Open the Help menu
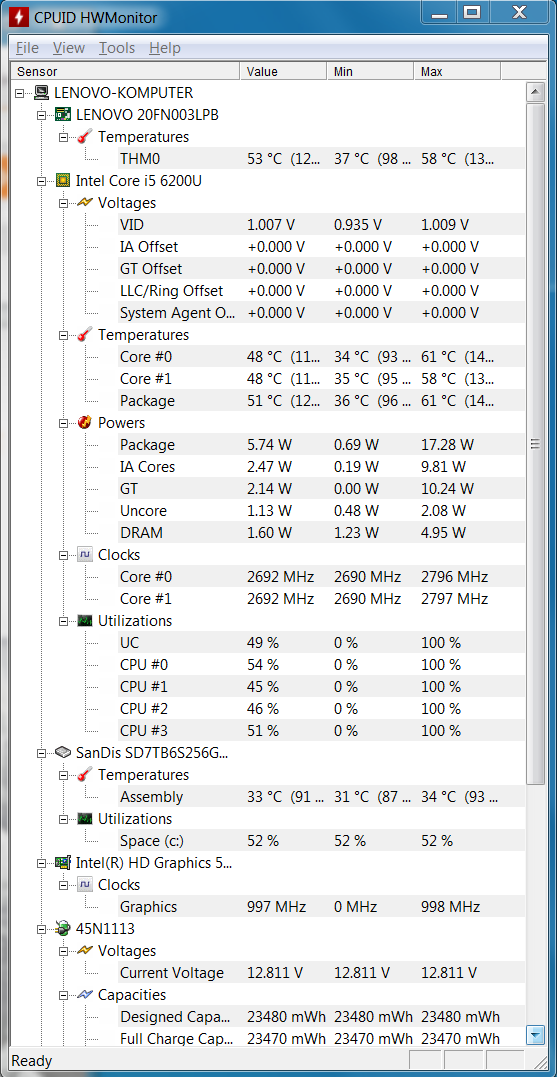This screenshot has width=557, height=1077. (x=165, y=48)
